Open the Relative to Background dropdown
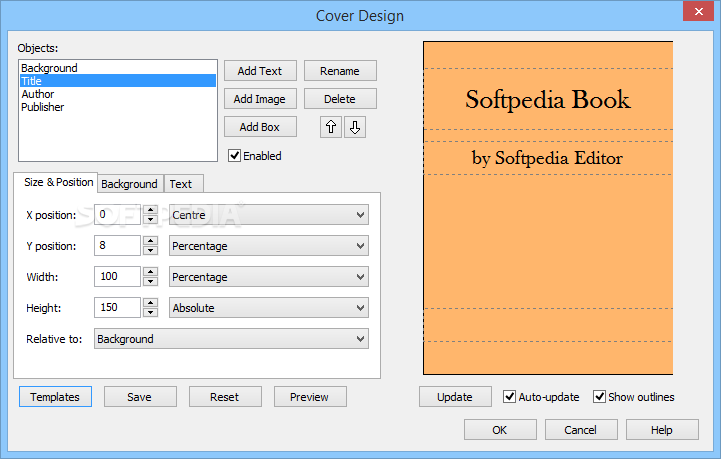Viewport: 721px width, 459px height. pyautogui.click(x=231, y=339)
